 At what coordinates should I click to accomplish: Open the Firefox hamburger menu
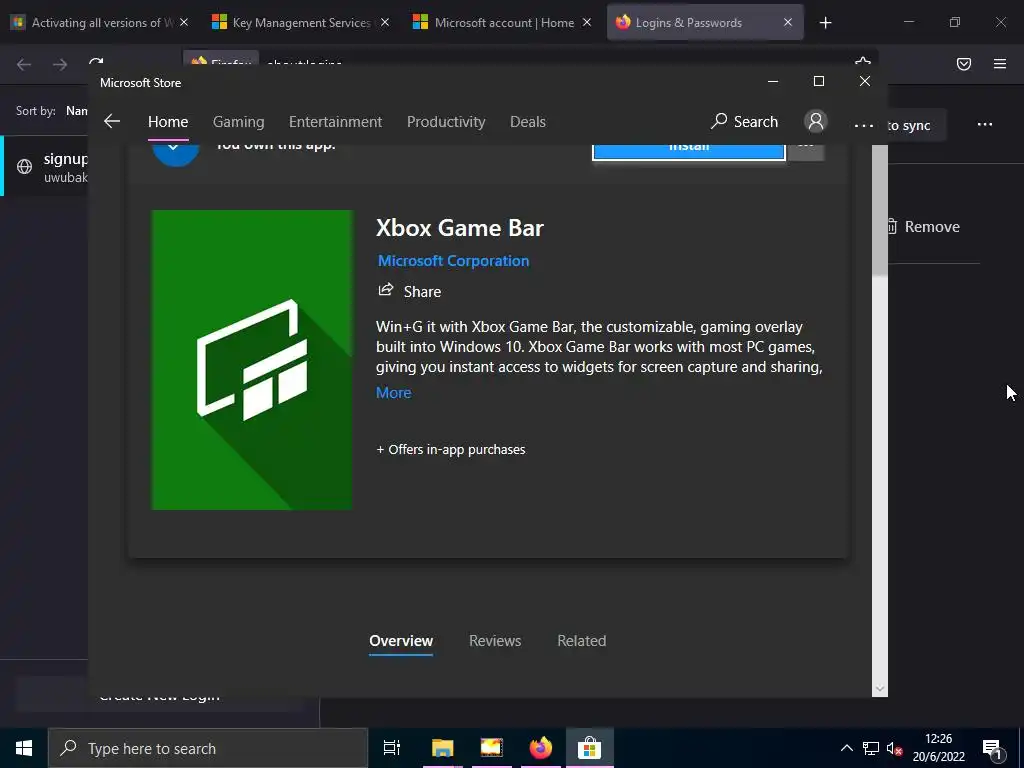(999, 64)
